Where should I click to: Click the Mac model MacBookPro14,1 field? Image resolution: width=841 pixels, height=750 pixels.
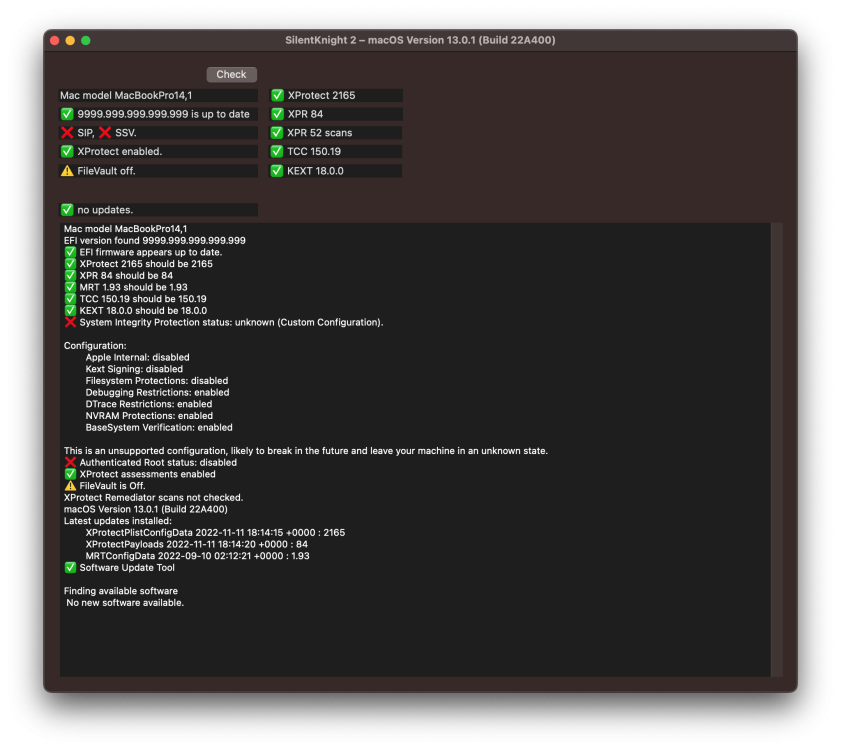point(158,95)
